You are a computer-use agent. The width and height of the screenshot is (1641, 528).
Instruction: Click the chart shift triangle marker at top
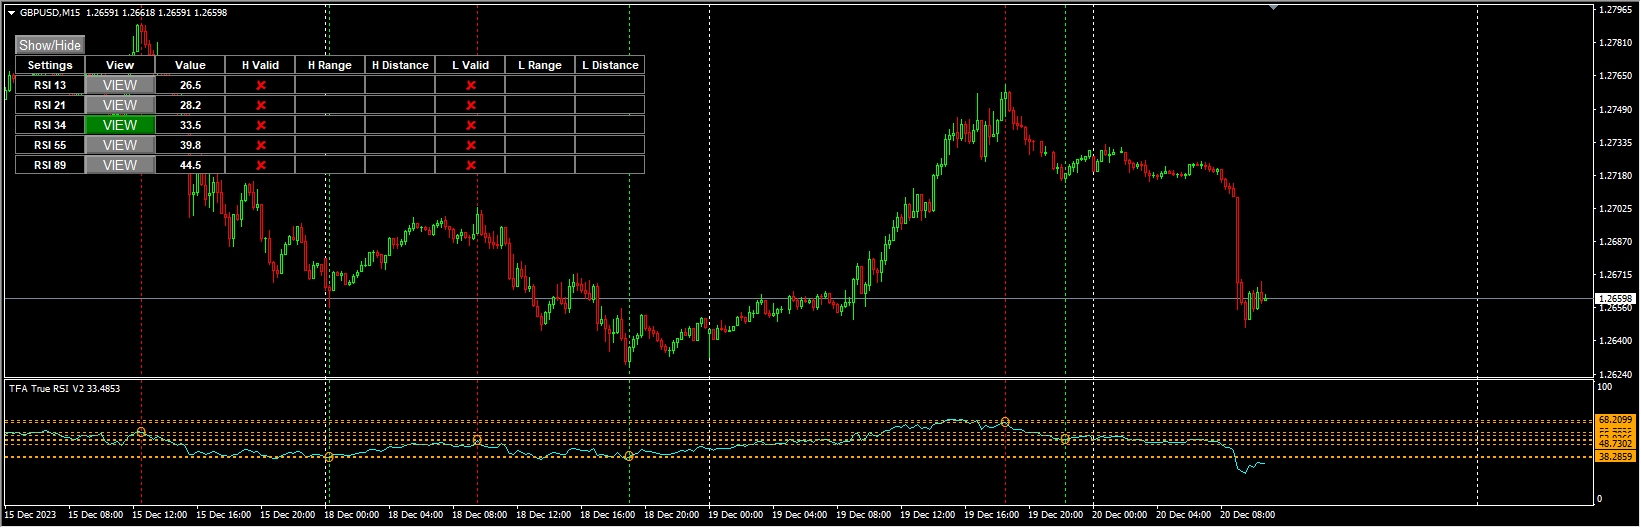coord(1273,7)
